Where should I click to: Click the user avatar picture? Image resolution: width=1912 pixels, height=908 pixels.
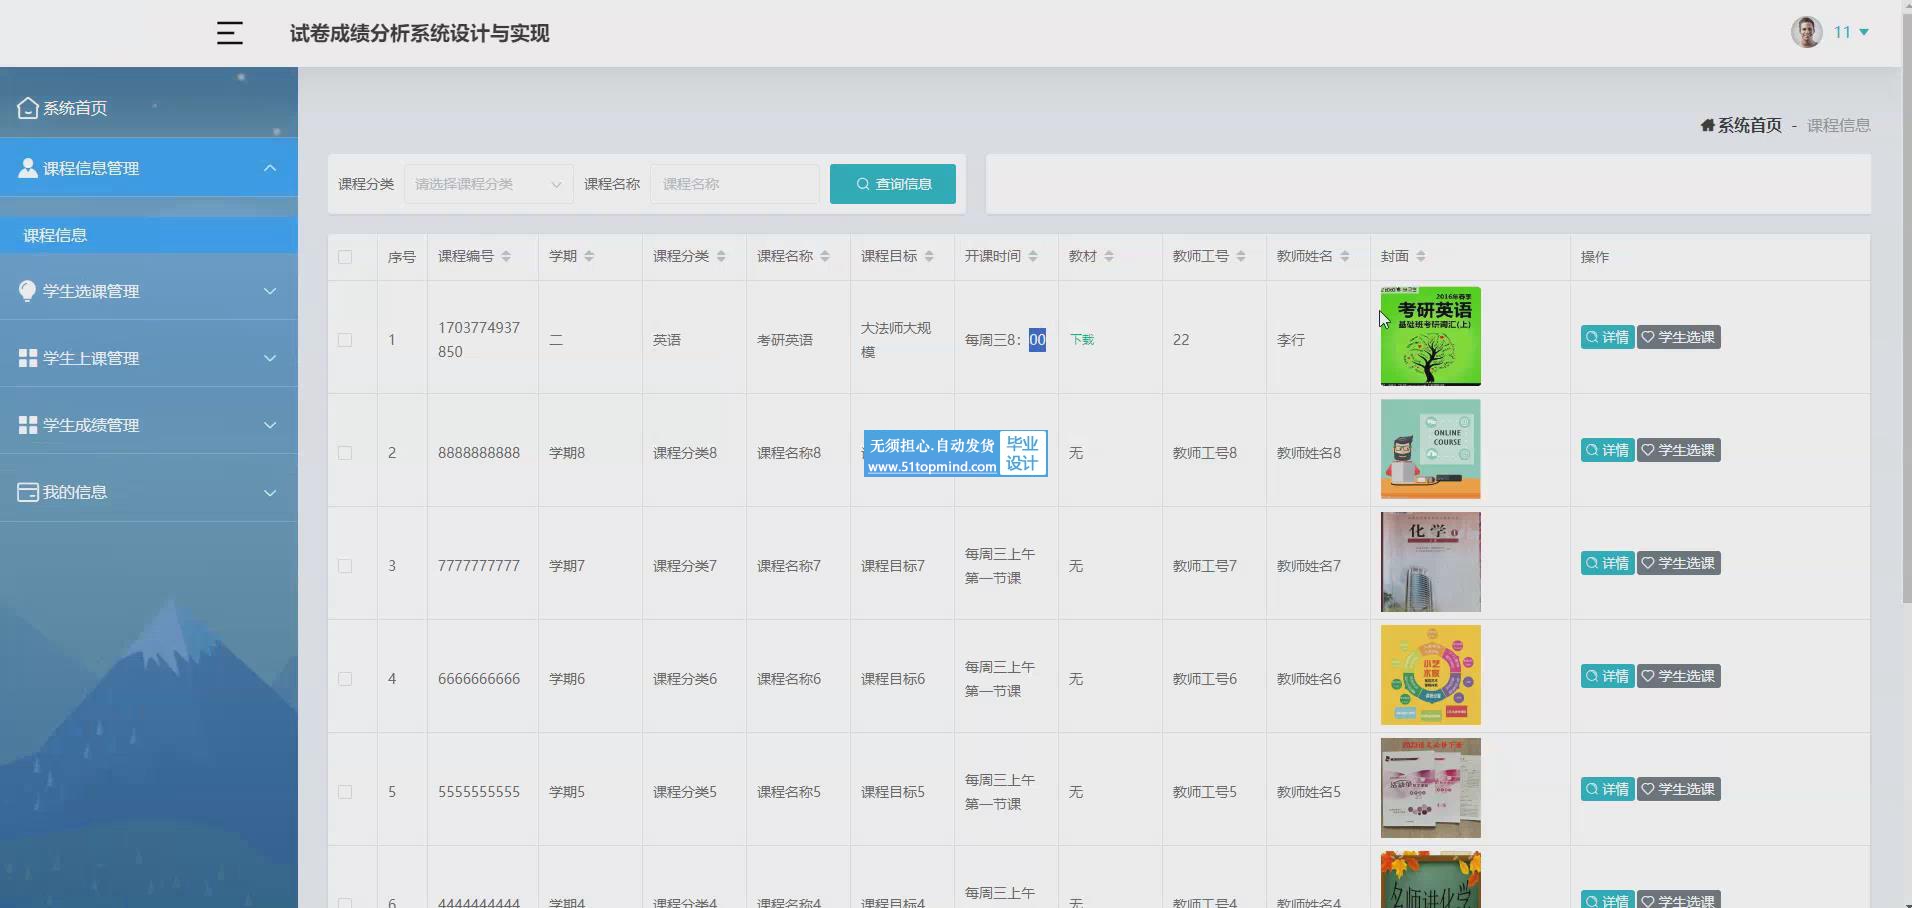click(x=1806, y=32)
